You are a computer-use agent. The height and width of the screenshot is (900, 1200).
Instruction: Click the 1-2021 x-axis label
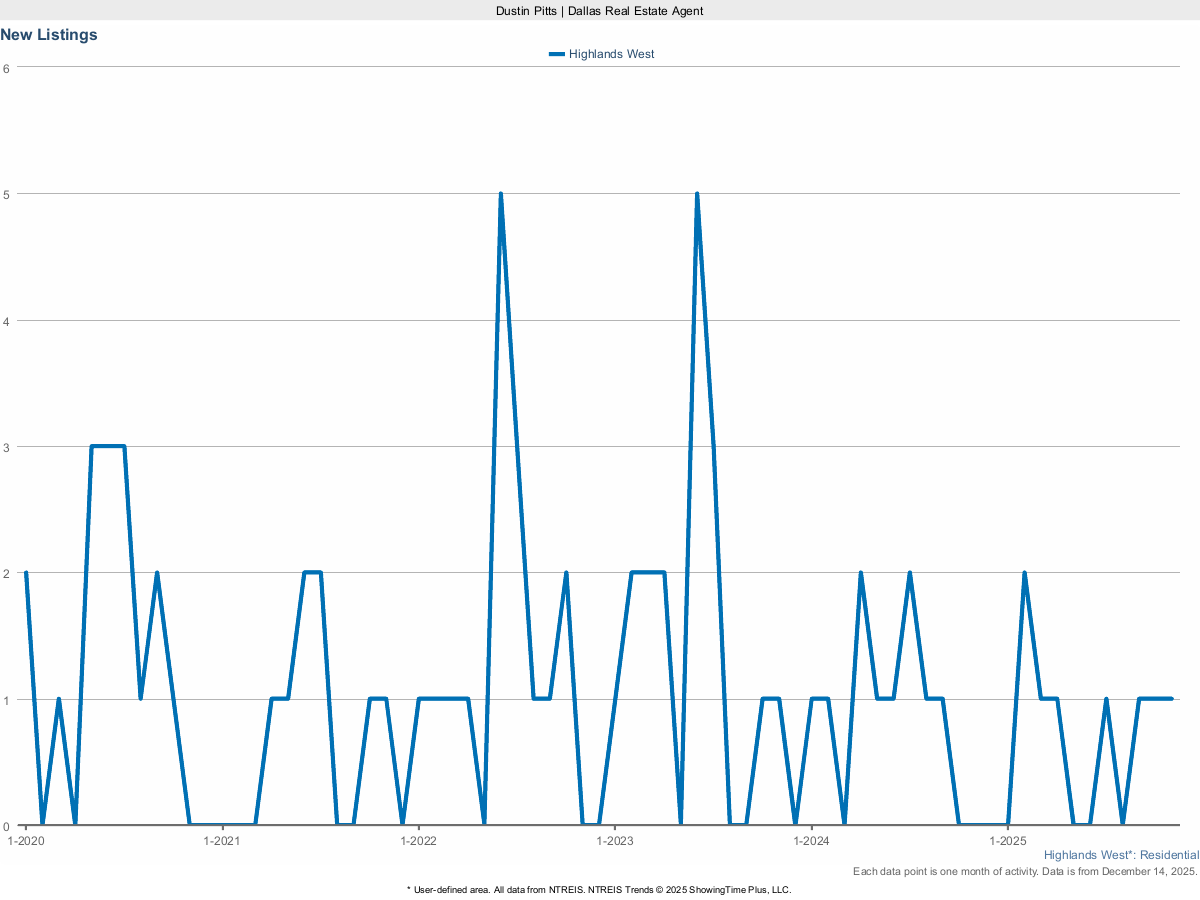pos(222,841)
